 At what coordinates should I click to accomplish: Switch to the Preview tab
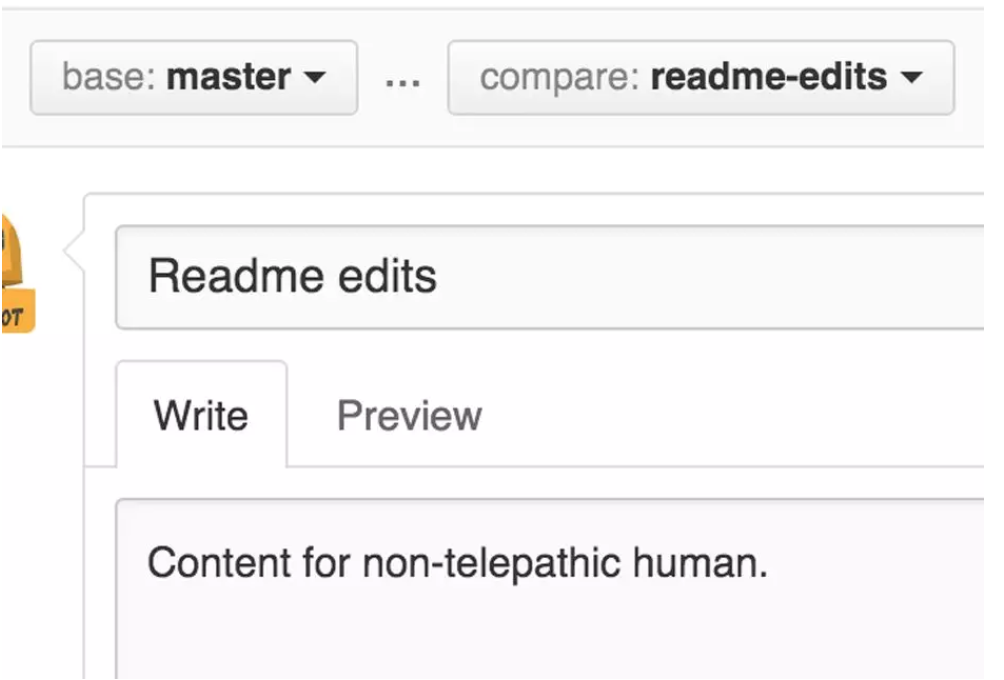pos(409,415)
